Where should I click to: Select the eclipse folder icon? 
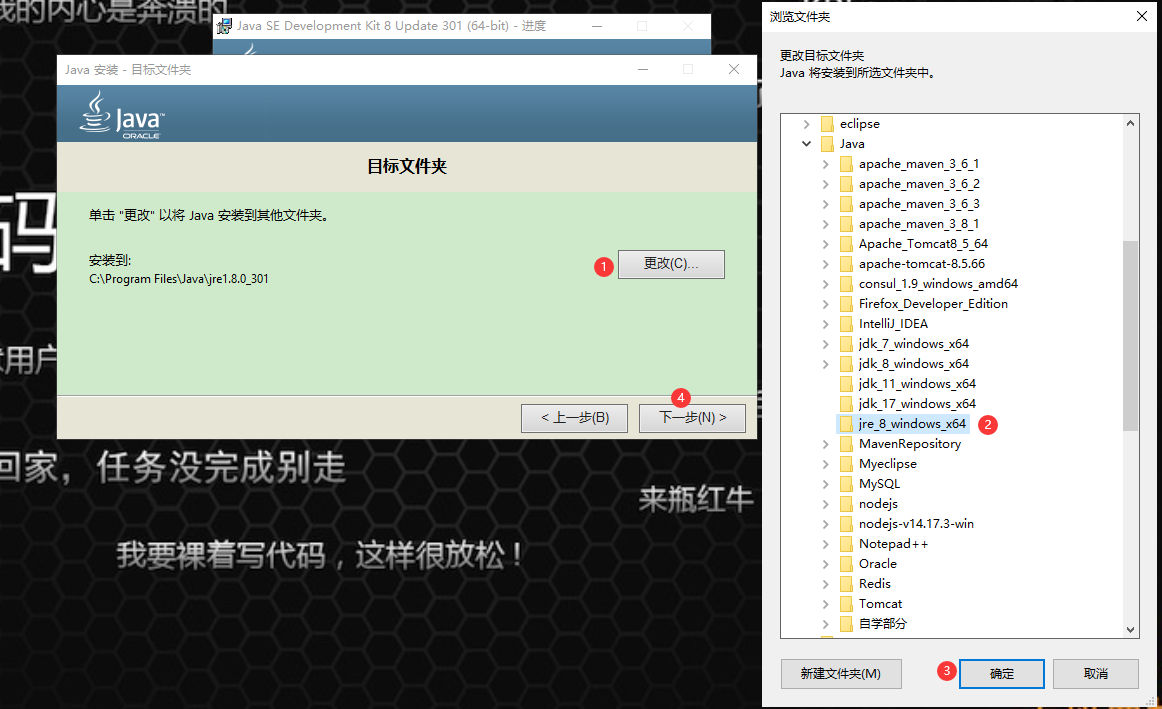827,124
